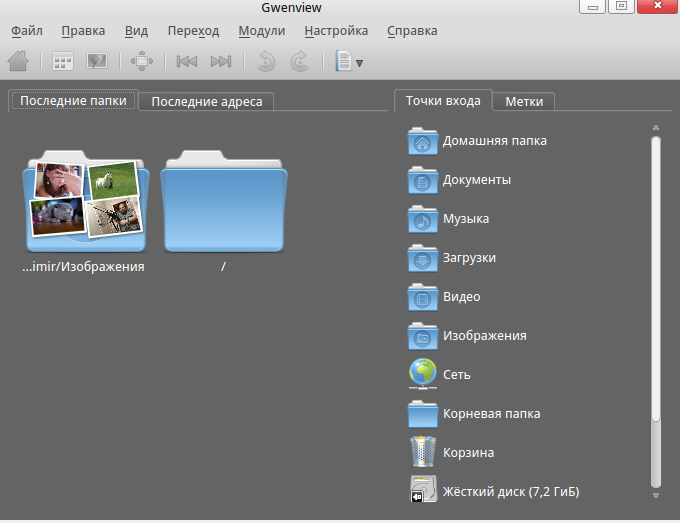The width and height of the screenshot is (680, 523).
Task: Click the Документы folder icon
Action: click(x=422, y=180)
